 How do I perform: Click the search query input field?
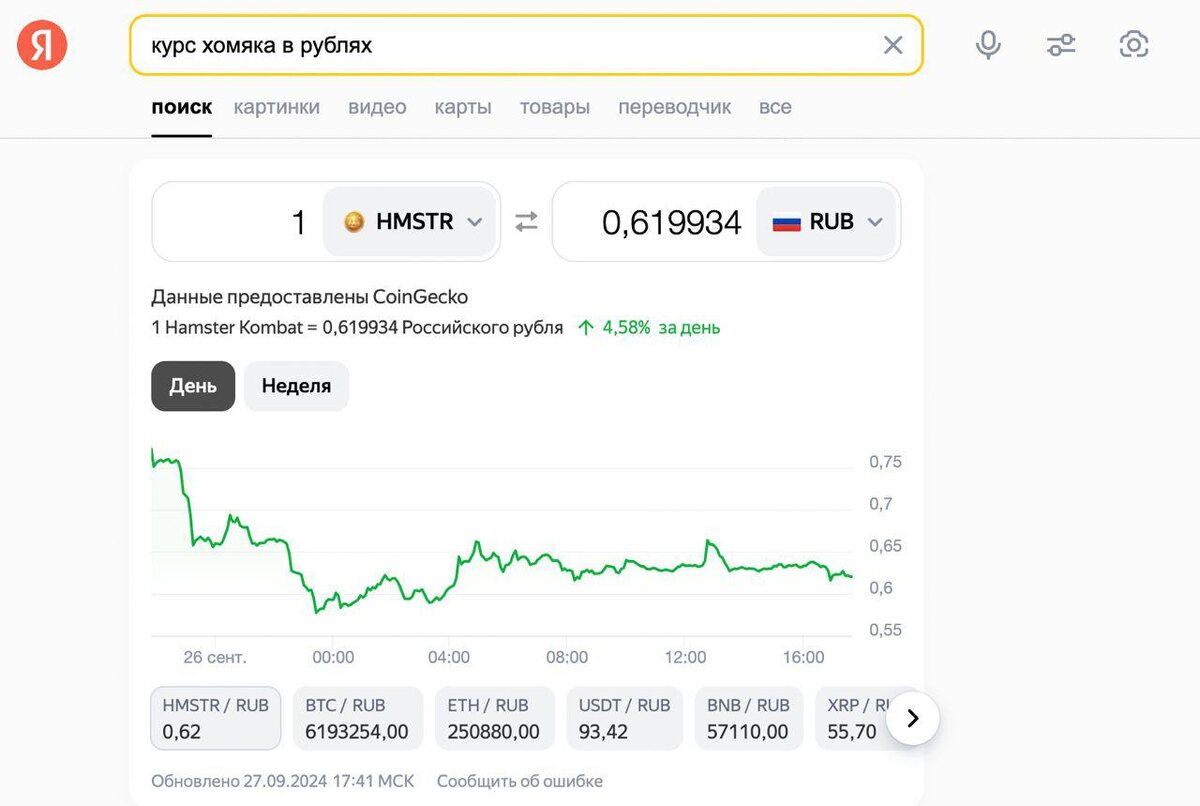click(500, 45)
